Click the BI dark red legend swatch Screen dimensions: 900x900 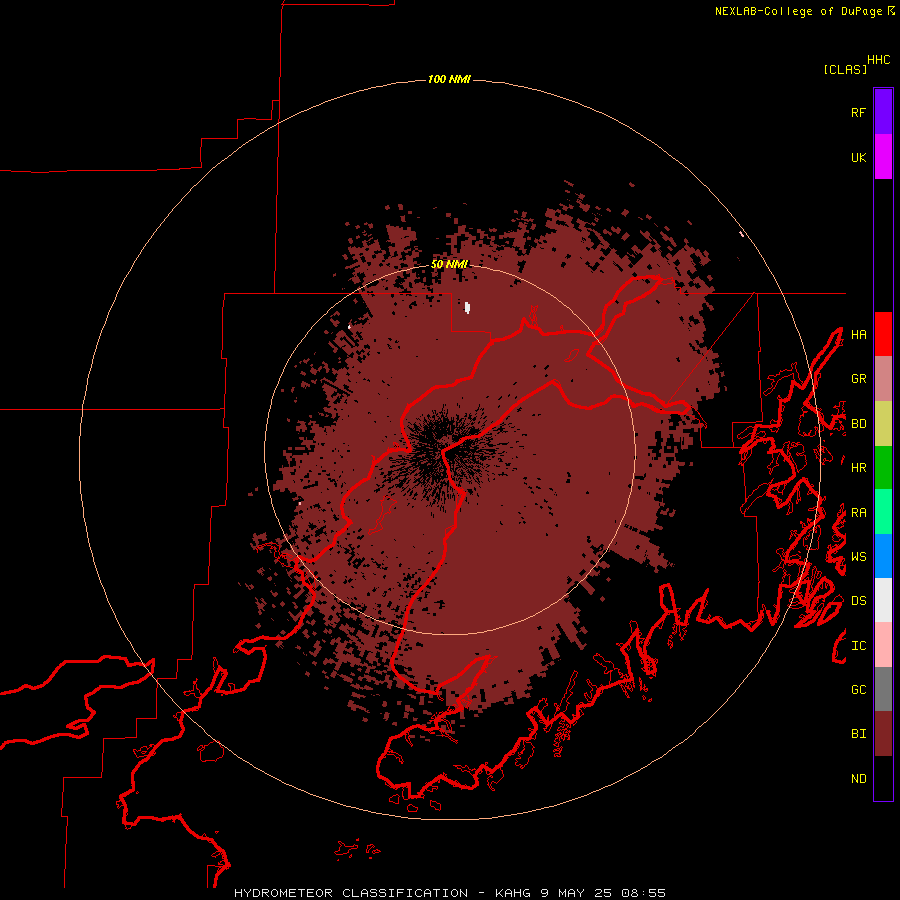pyautogui.click(x=883, y=734)
